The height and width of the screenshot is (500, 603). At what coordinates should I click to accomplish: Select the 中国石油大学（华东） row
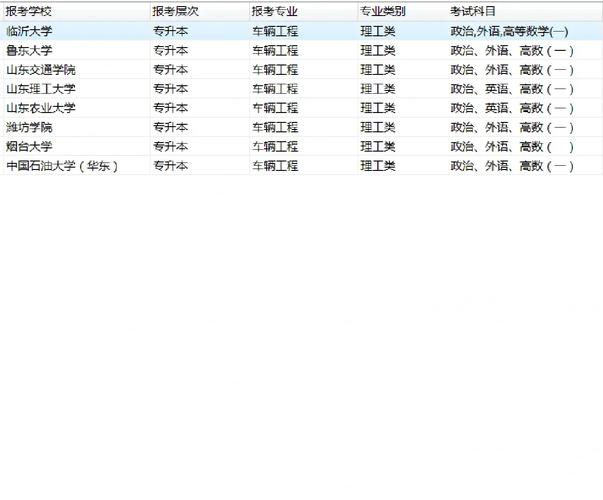click(302, 166)
